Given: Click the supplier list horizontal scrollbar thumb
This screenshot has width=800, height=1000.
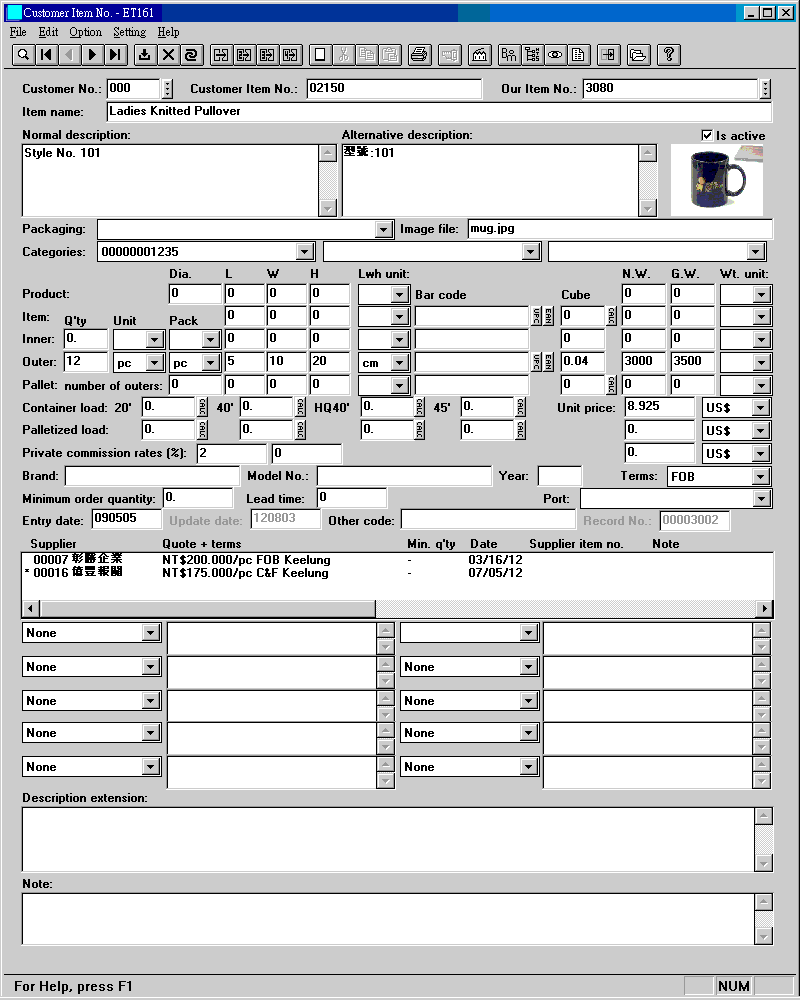Looking at the screenshot, I should pos(208,608).
